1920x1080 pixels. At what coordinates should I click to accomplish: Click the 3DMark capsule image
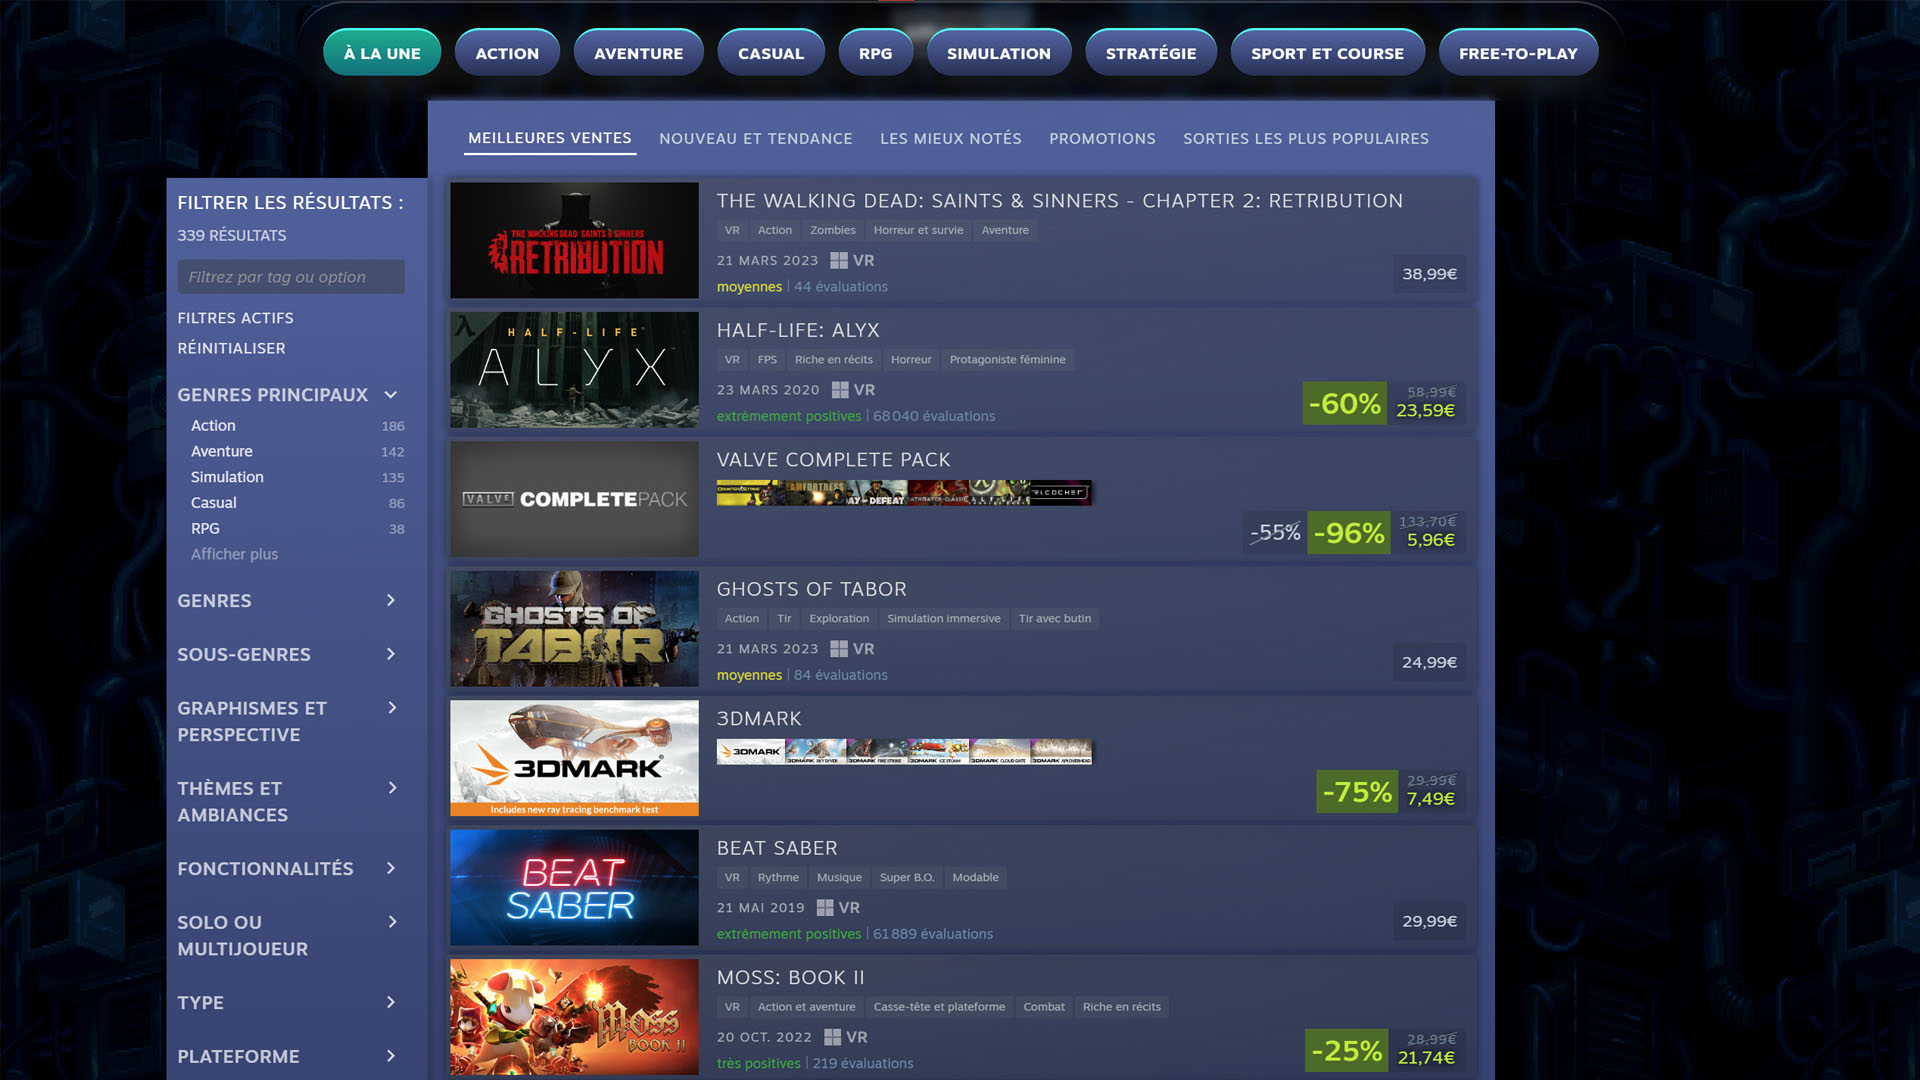574,758
